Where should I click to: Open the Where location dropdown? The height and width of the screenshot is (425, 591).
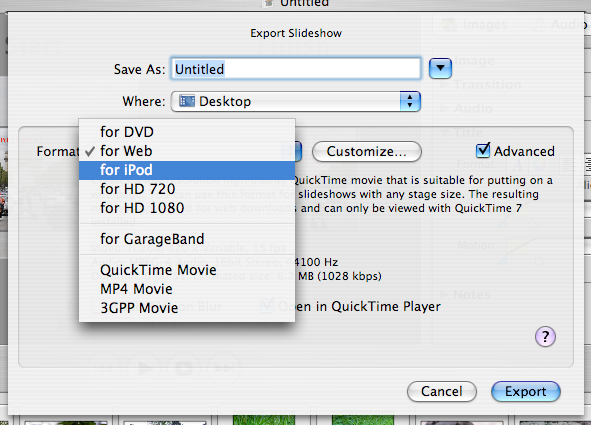(x=296, y=101)
